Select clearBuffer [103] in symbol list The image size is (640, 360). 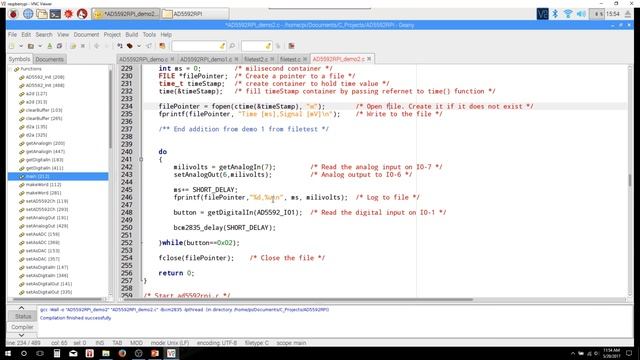pyautogui.click(x=44, y=110)
